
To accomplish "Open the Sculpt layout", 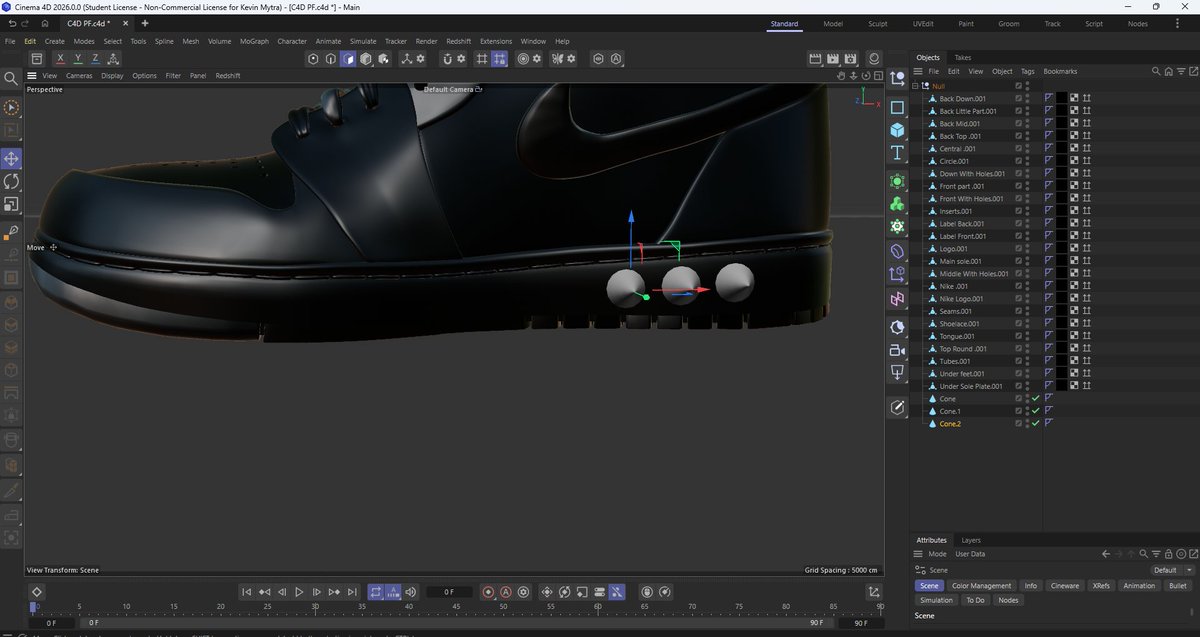I will [877, 23].
